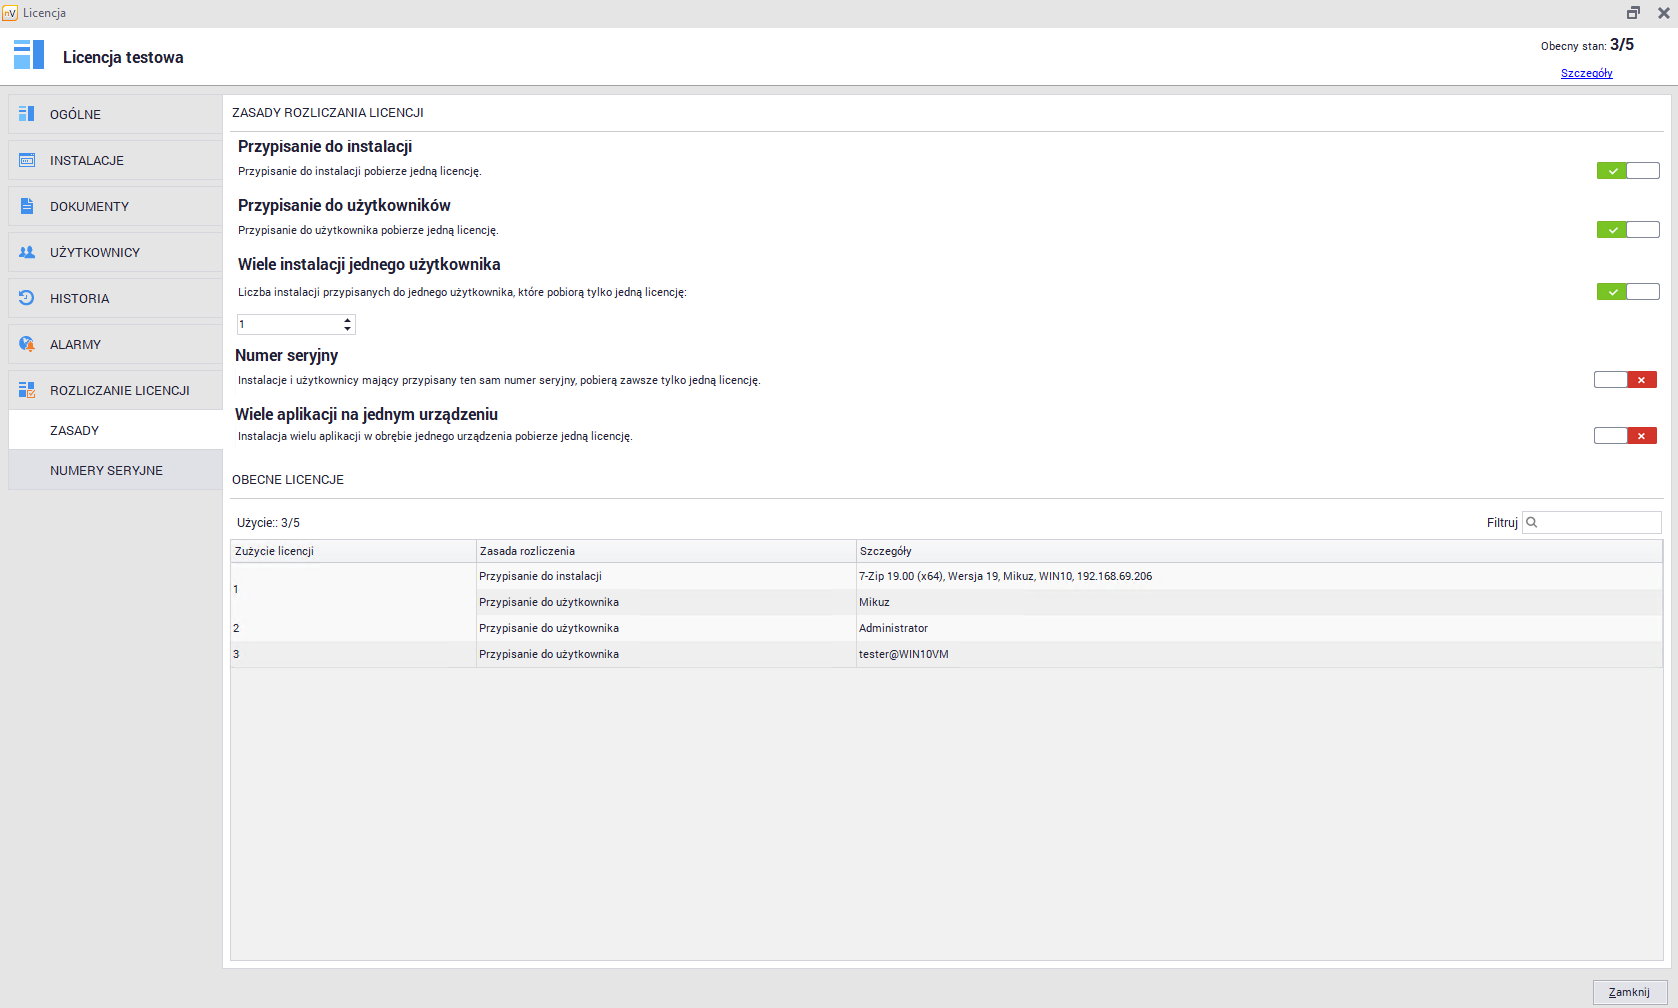Open the Numery seryjne subsection
The height and width of the screenshot is (1008, 1678).
[106, 470]
